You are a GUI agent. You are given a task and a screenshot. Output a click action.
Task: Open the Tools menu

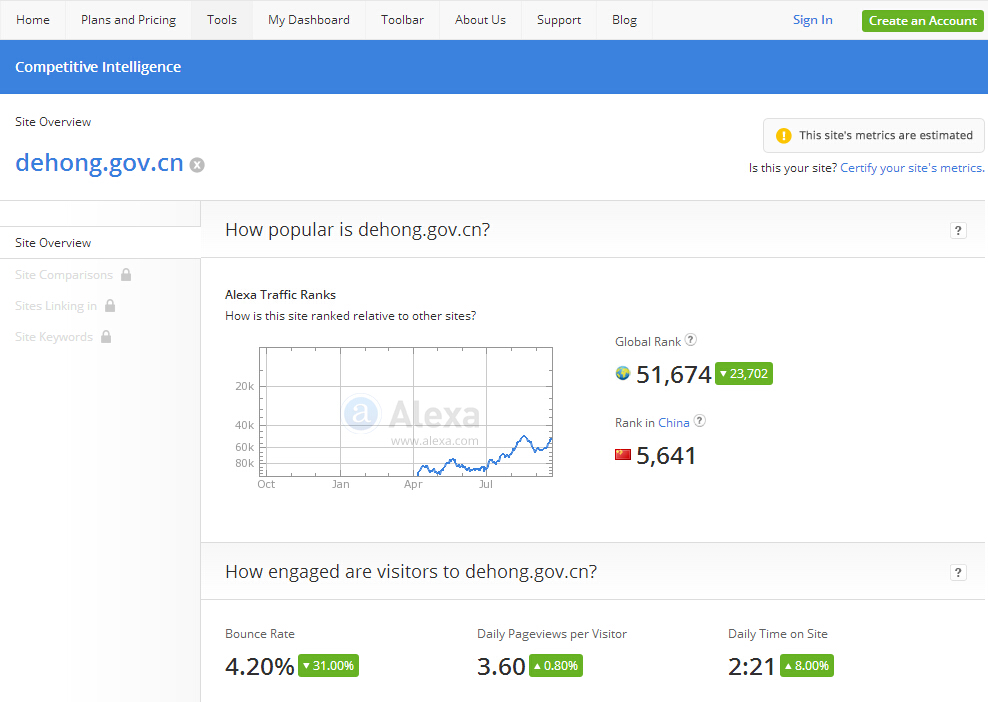pos(222,20)
